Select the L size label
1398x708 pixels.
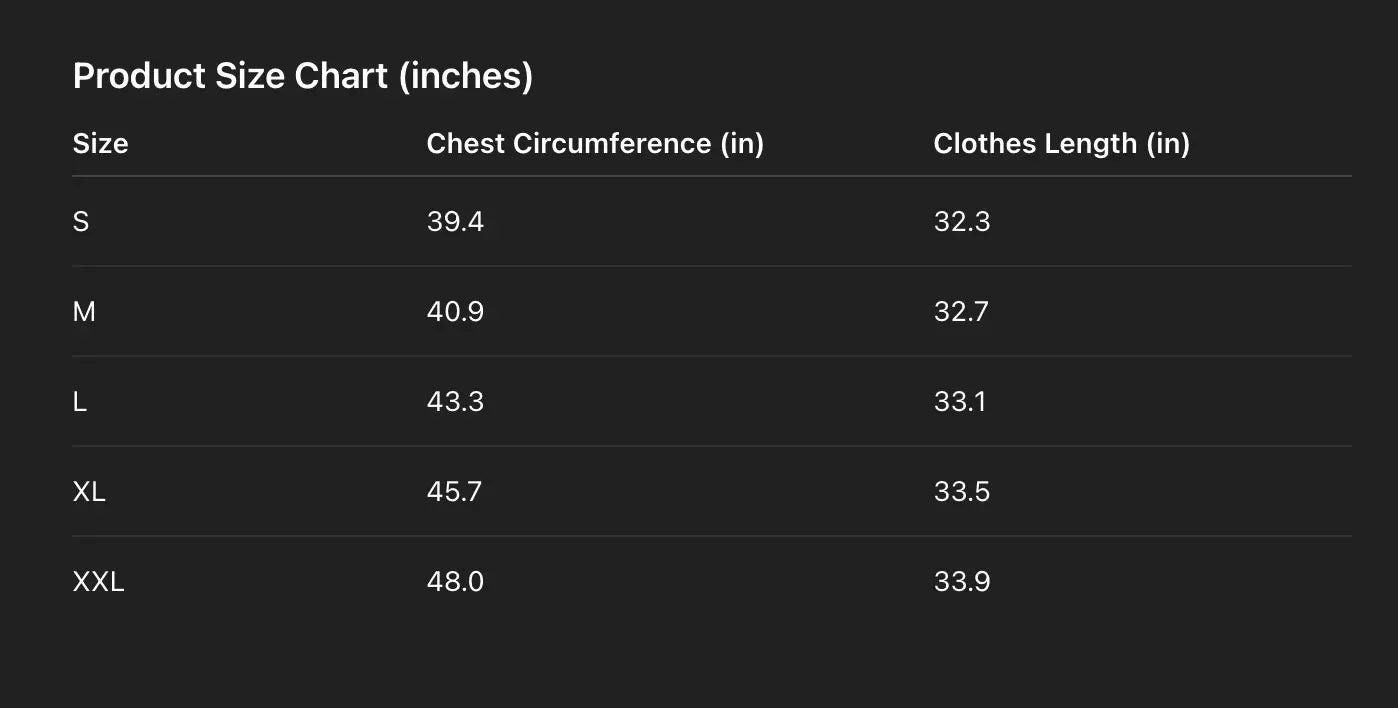tap(80, 401)
